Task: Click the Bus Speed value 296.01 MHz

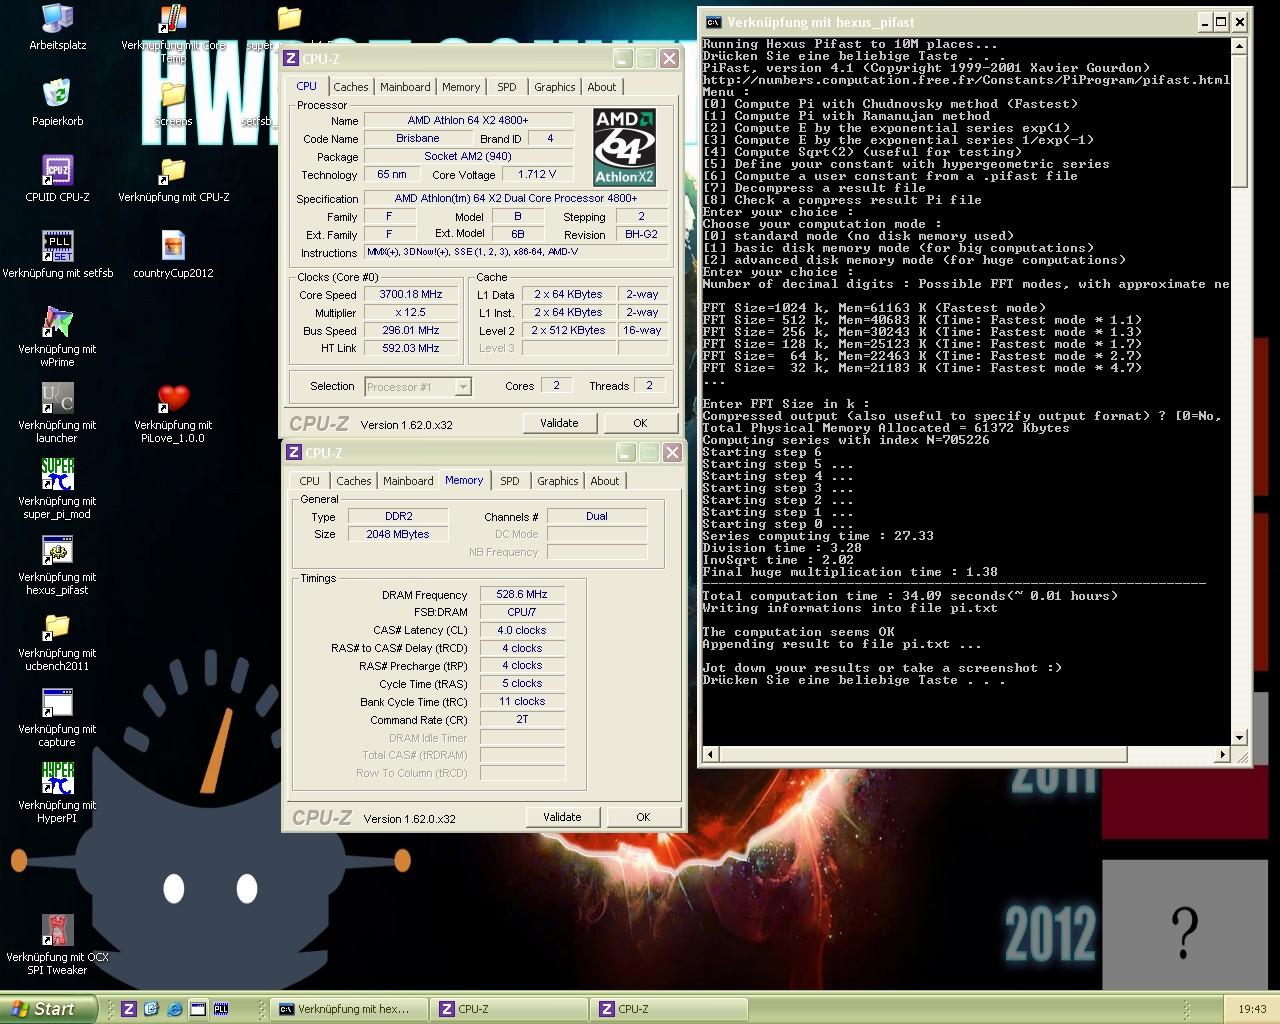Action: [410, 331]
